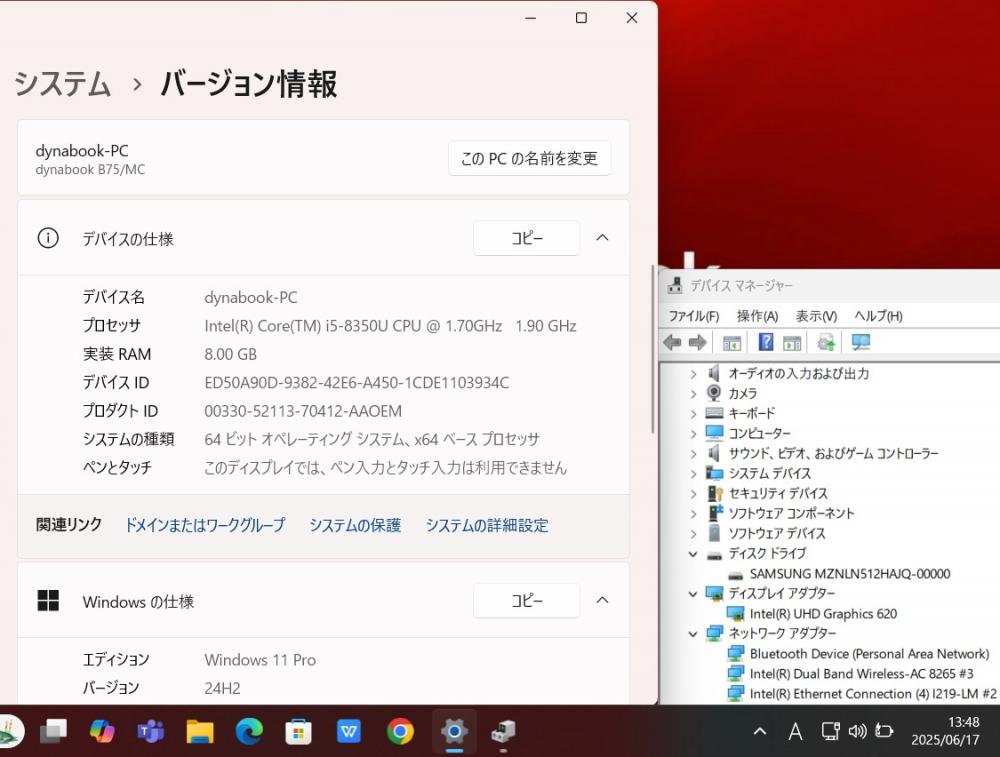Open the システムの保護 link

point(355,525)
